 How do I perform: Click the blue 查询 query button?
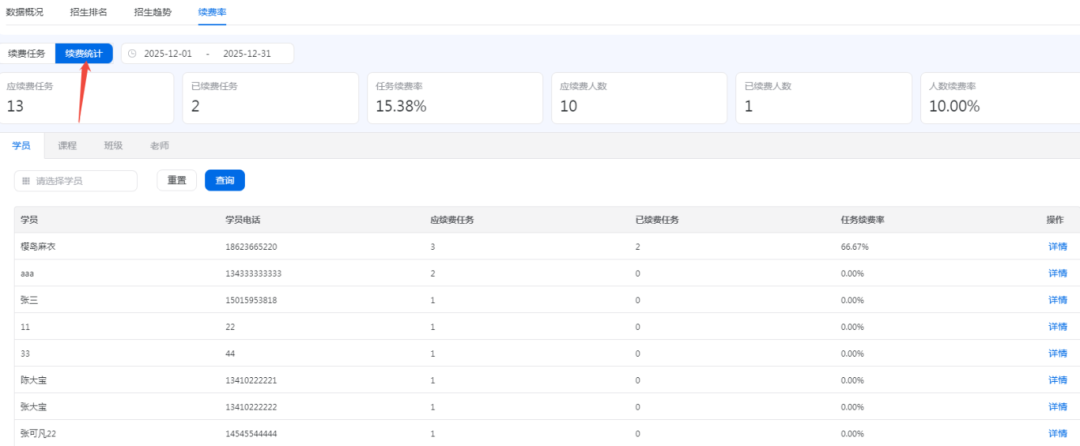point(225,180)
